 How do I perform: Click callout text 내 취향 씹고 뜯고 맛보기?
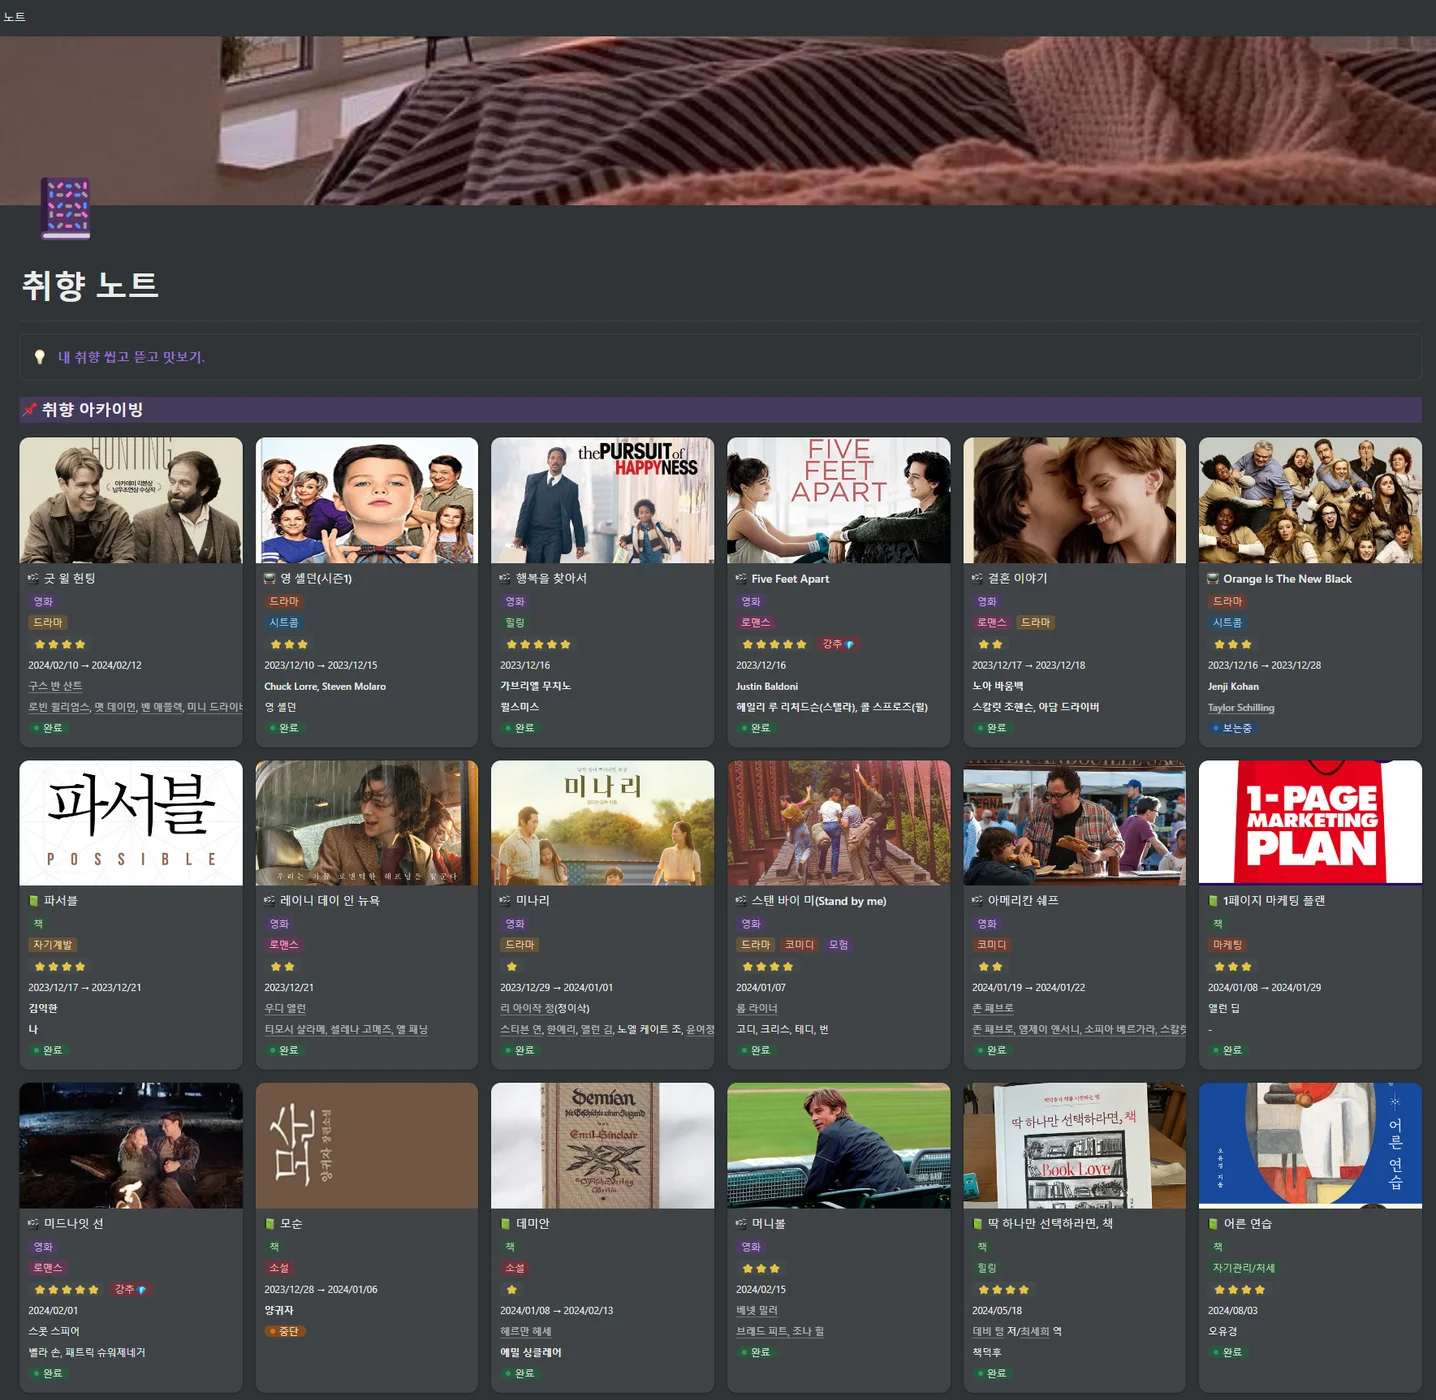click(x=131, y=357)
